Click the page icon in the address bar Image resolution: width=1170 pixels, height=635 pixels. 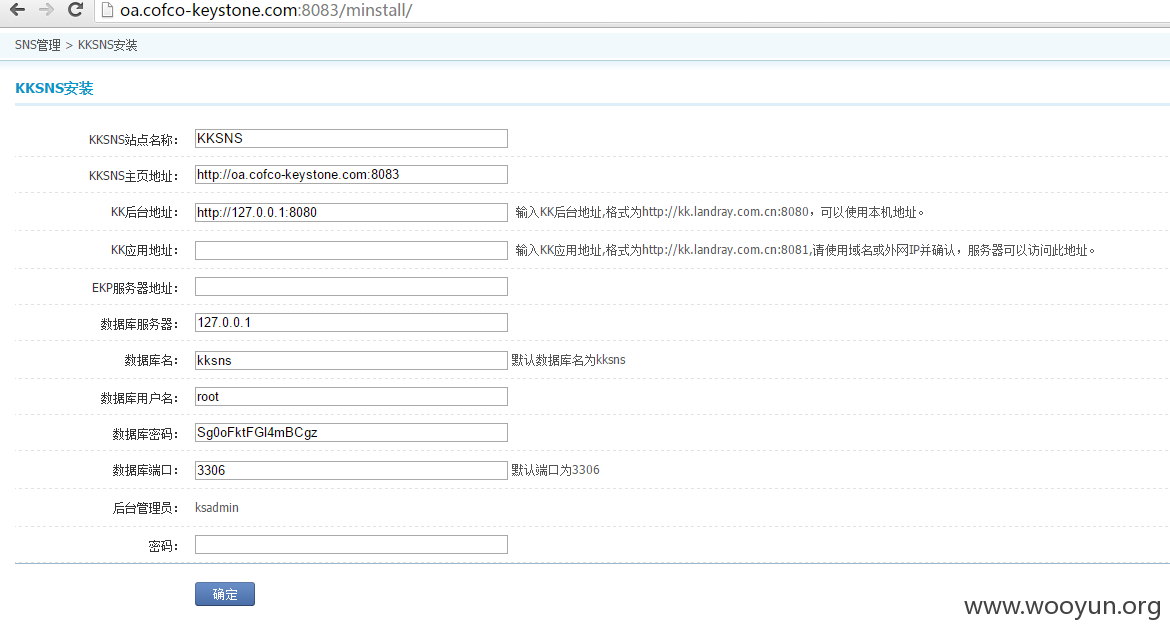click(107, 10)
